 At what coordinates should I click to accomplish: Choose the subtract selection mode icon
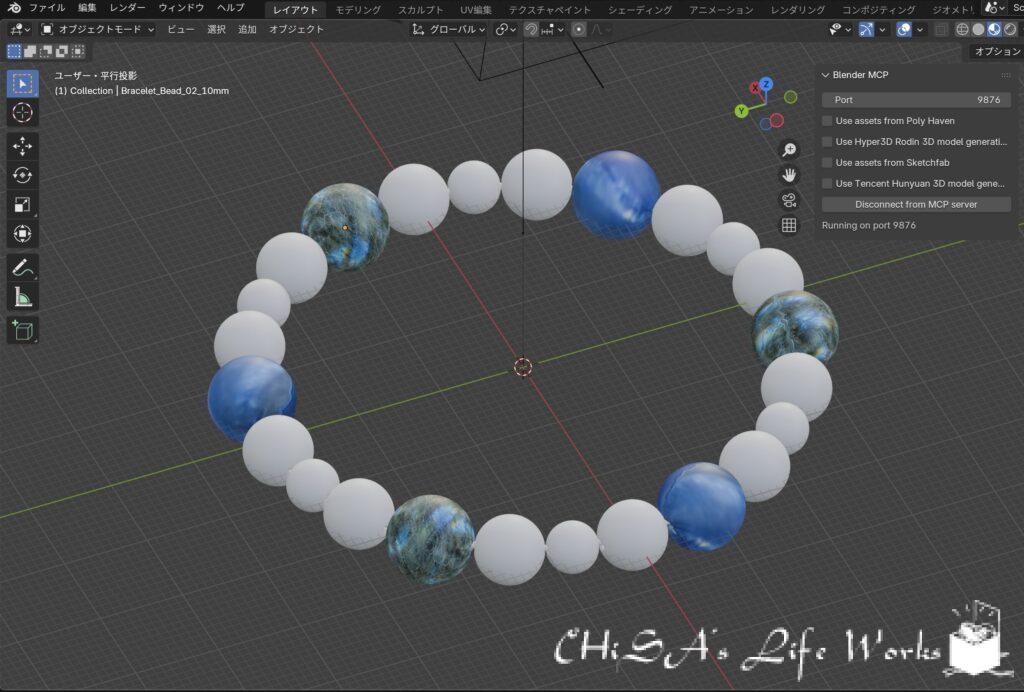pyautogui.click(x=46, y=51)
